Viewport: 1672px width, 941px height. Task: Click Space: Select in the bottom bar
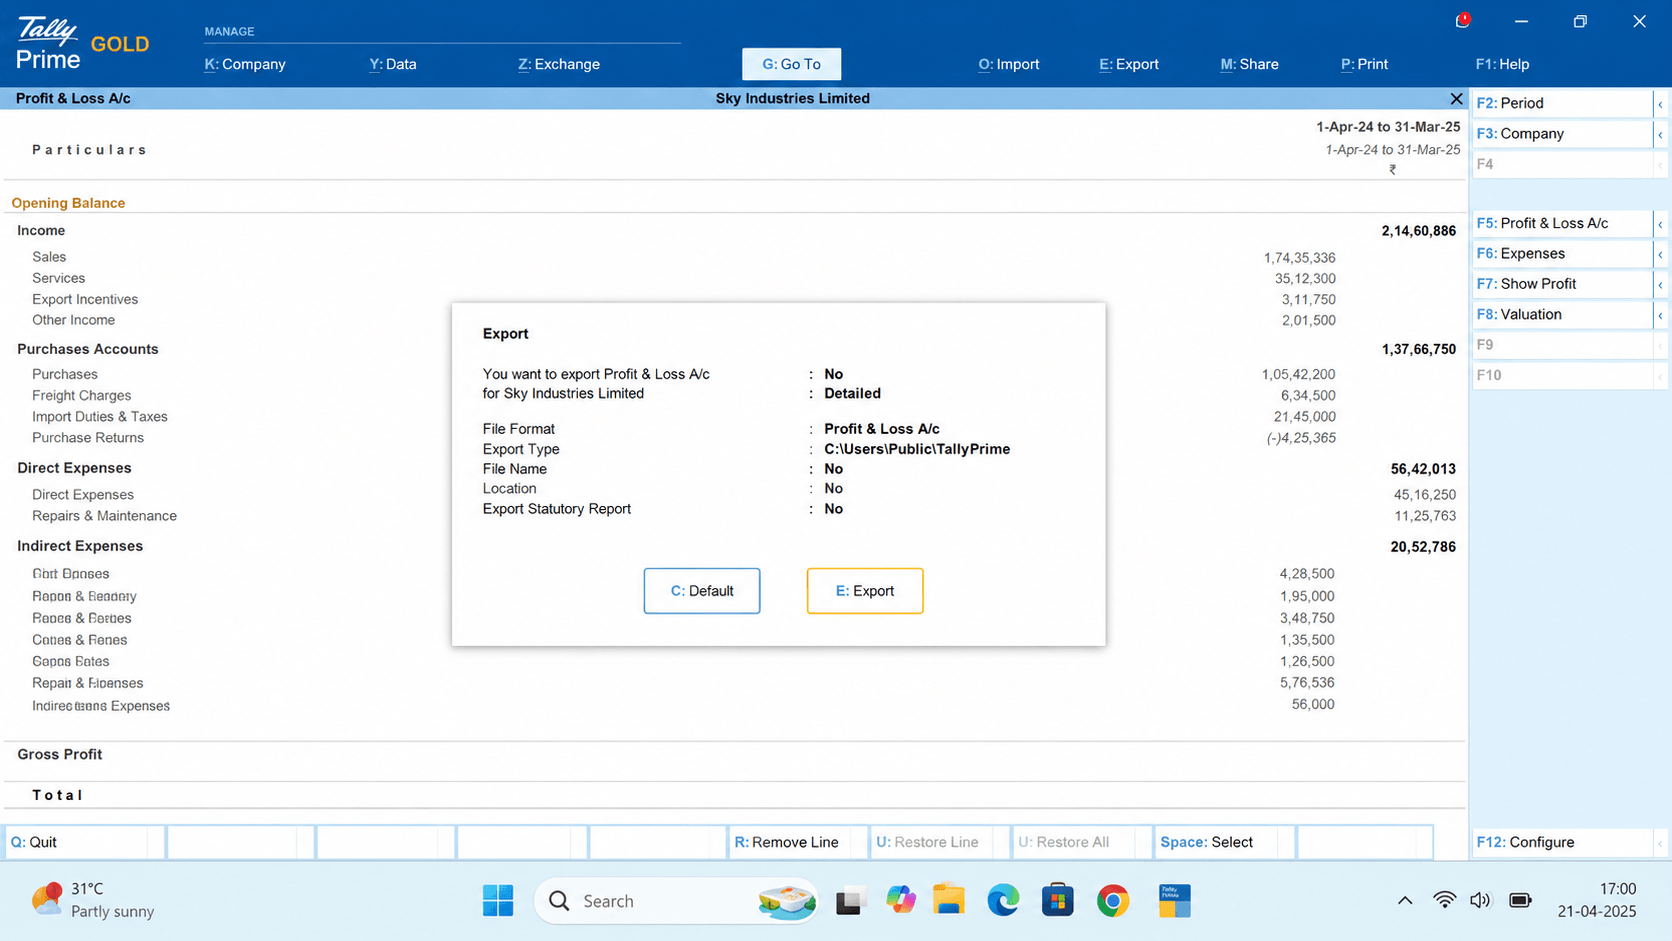click(x=1224, y=842)
